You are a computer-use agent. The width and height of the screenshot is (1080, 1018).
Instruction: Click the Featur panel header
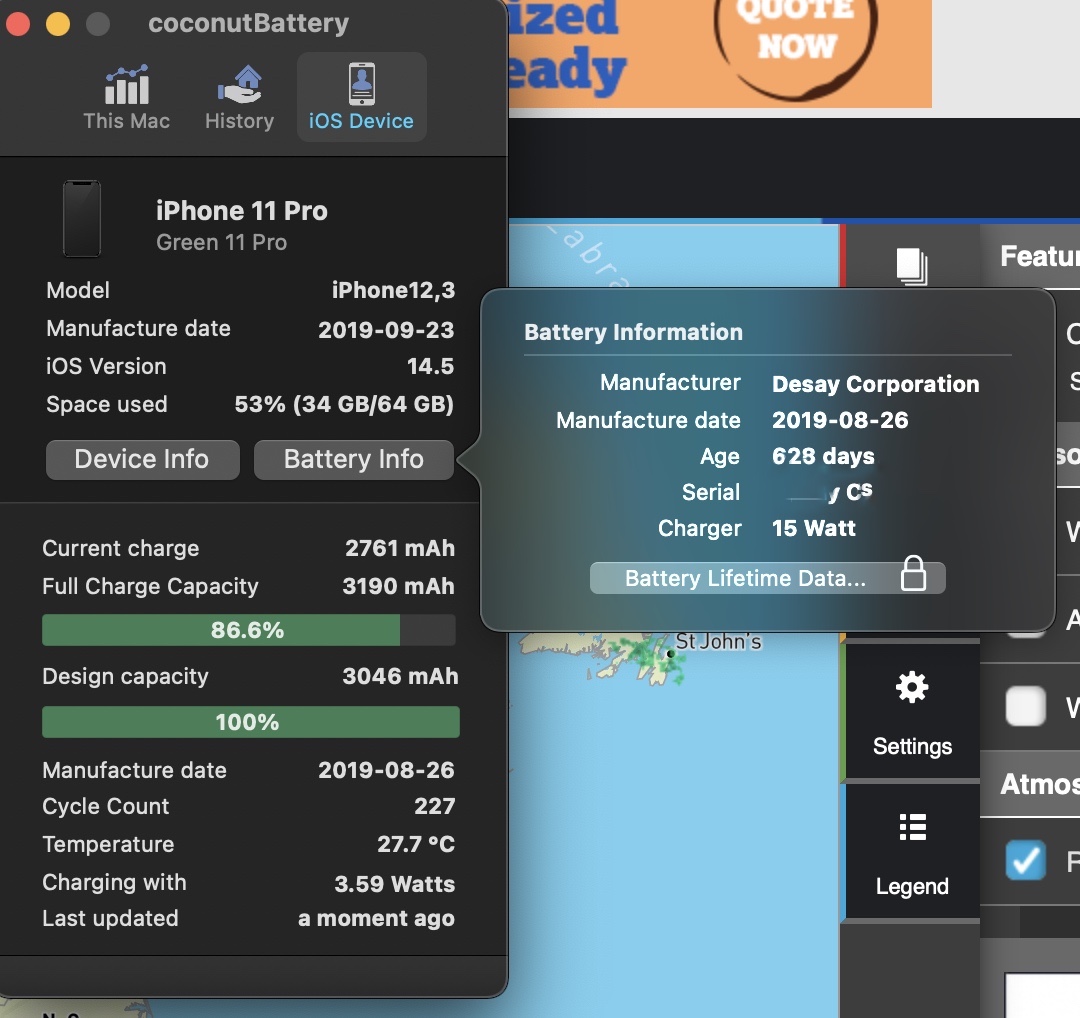pyautogui.click(x=1030, y=256)
